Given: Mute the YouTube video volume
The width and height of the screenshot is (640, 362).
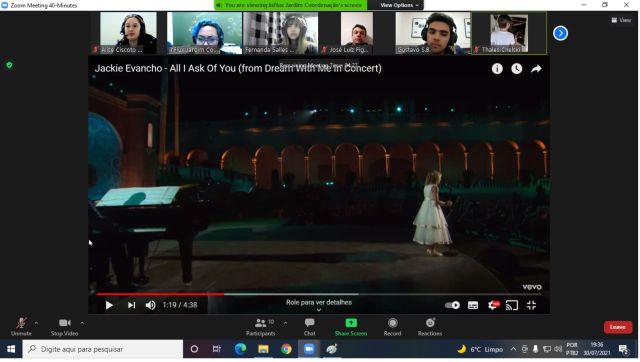Looking at the screenshot, I should 150,305.
